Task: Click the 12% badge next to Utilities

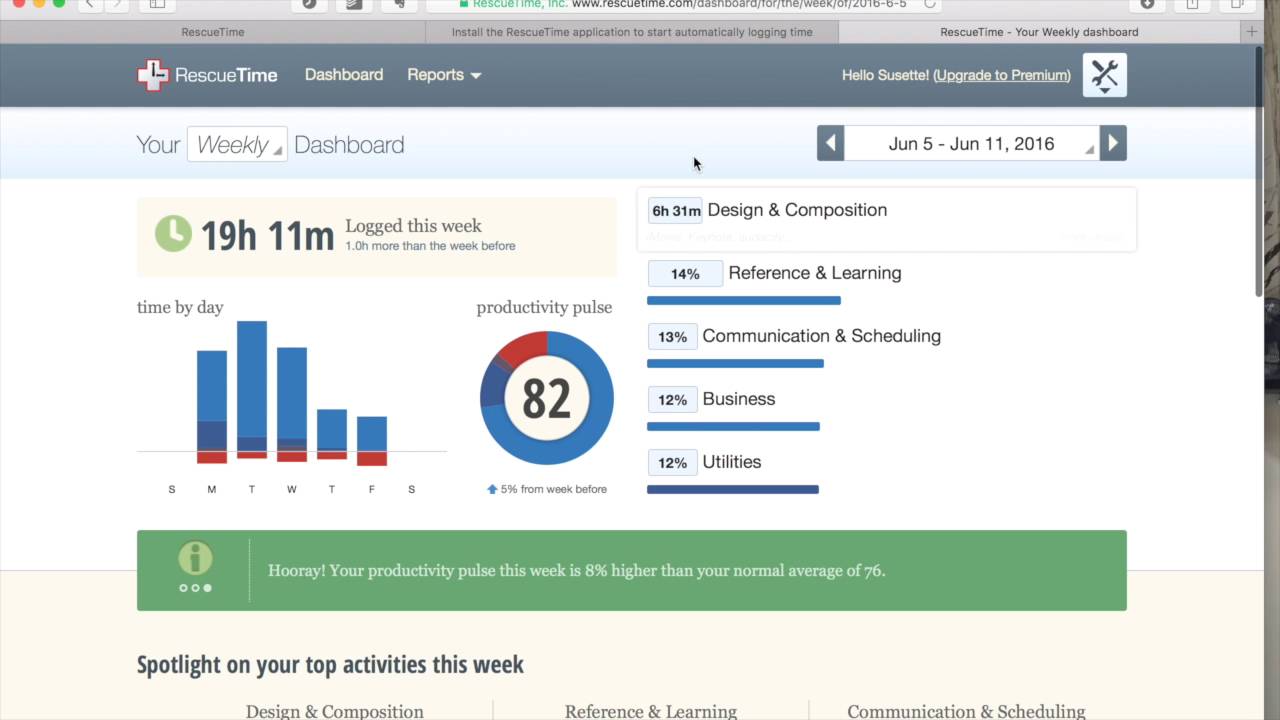Action: [x=672, y=463]
